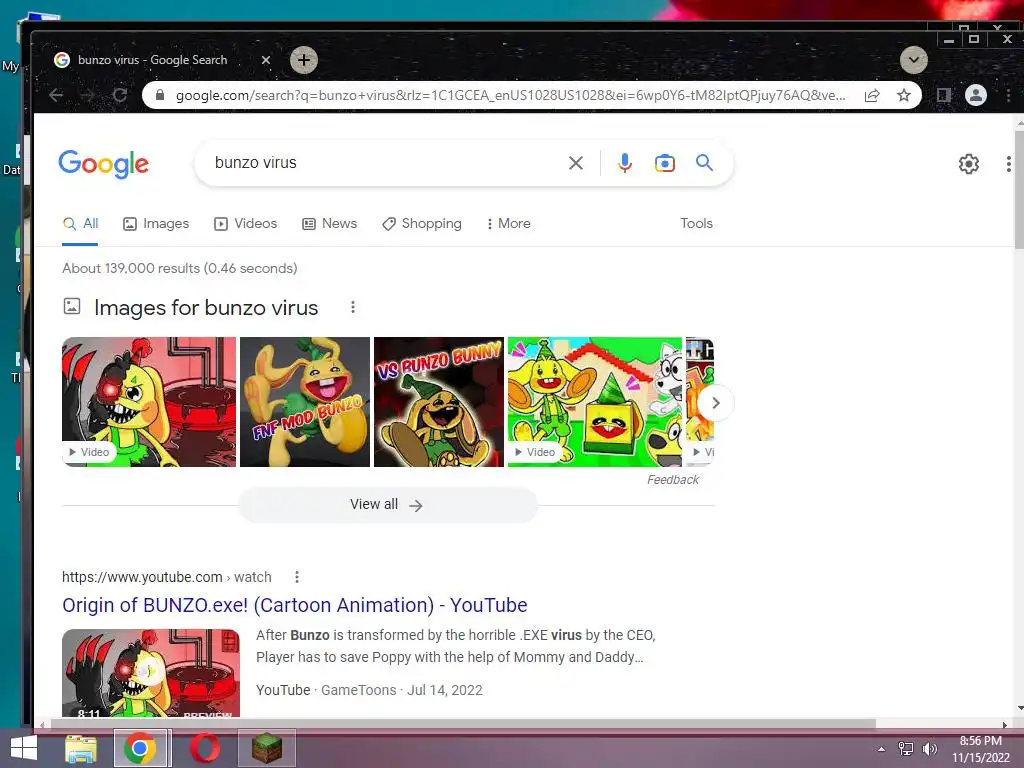Open volume control speaker icon
The width and height of the screenshot is (1024, 768).
(x=930, y=749)
